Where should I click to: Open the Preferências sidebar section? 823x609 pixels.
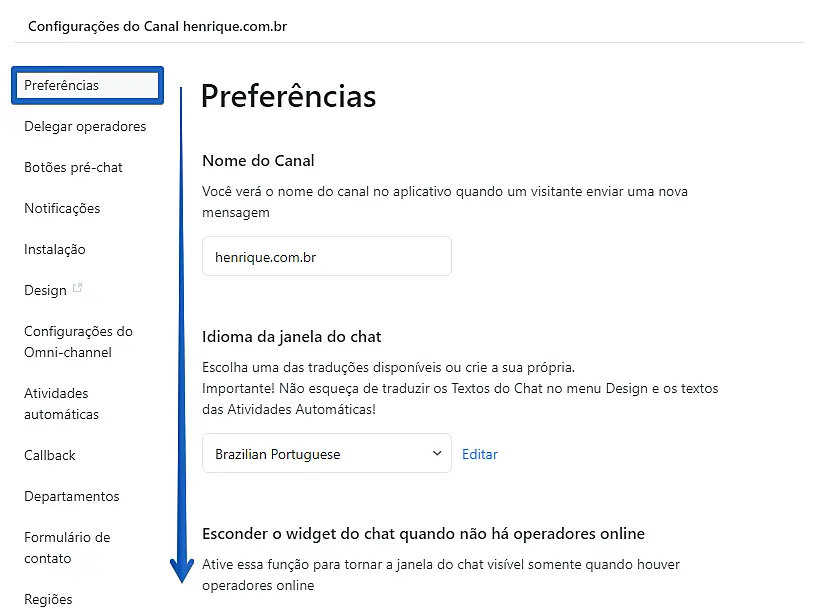62,86
